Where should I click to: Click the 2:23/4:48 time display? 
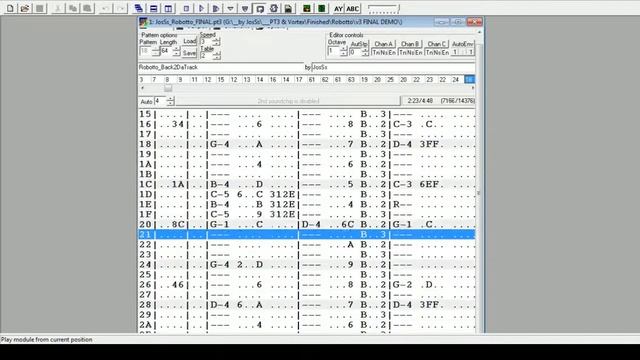(x=420, y=101)
